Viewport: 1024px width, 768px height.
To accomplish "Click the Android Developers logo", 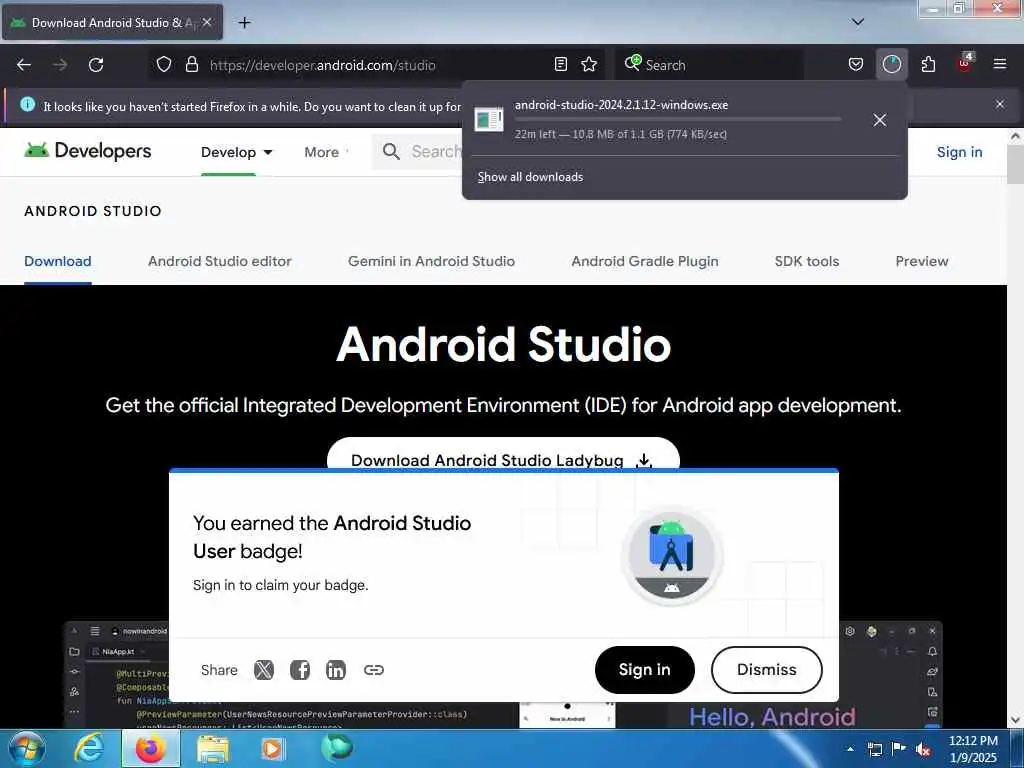I will point(88,151).
